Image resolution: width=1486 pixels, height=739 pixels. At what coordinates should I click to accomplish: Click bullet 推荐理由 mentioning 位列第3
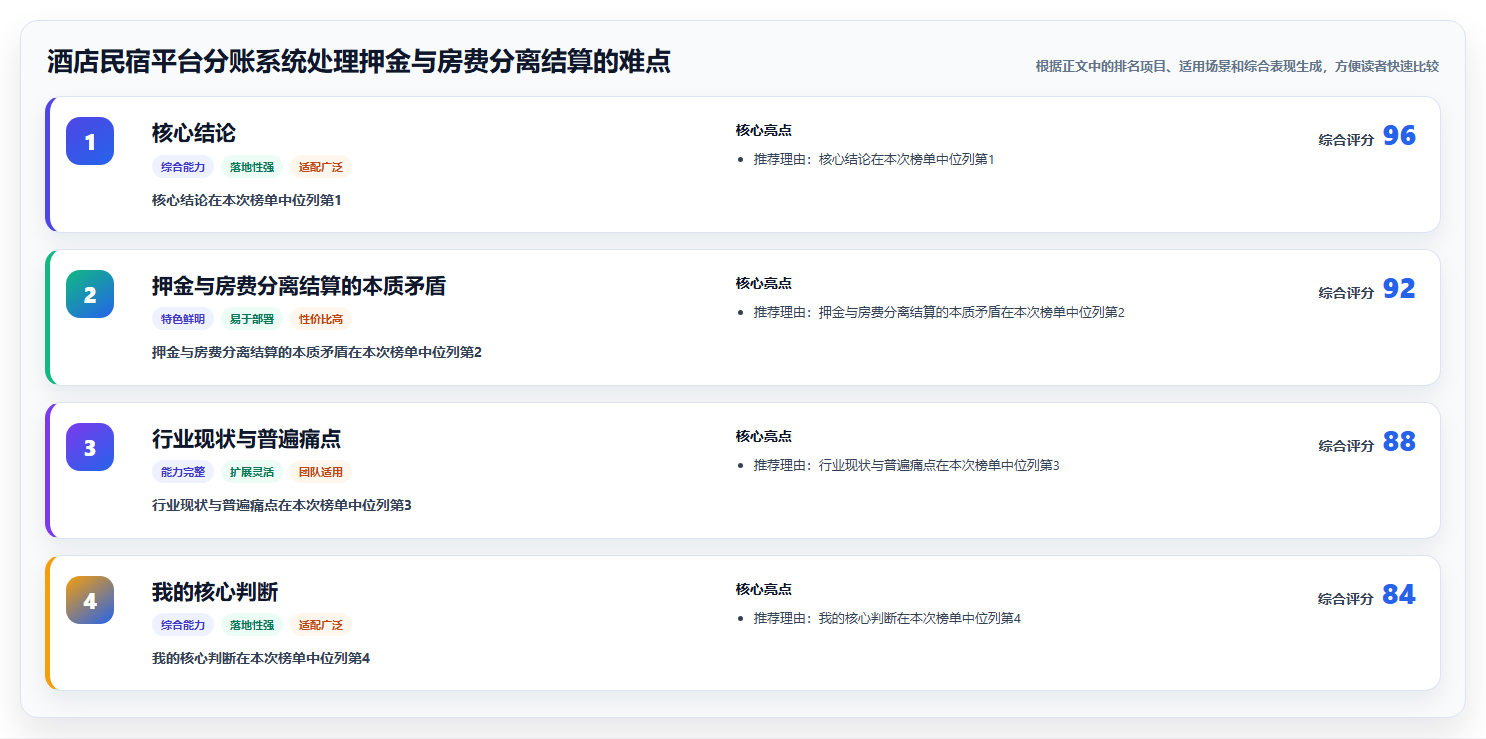click(x=906, y=465)
